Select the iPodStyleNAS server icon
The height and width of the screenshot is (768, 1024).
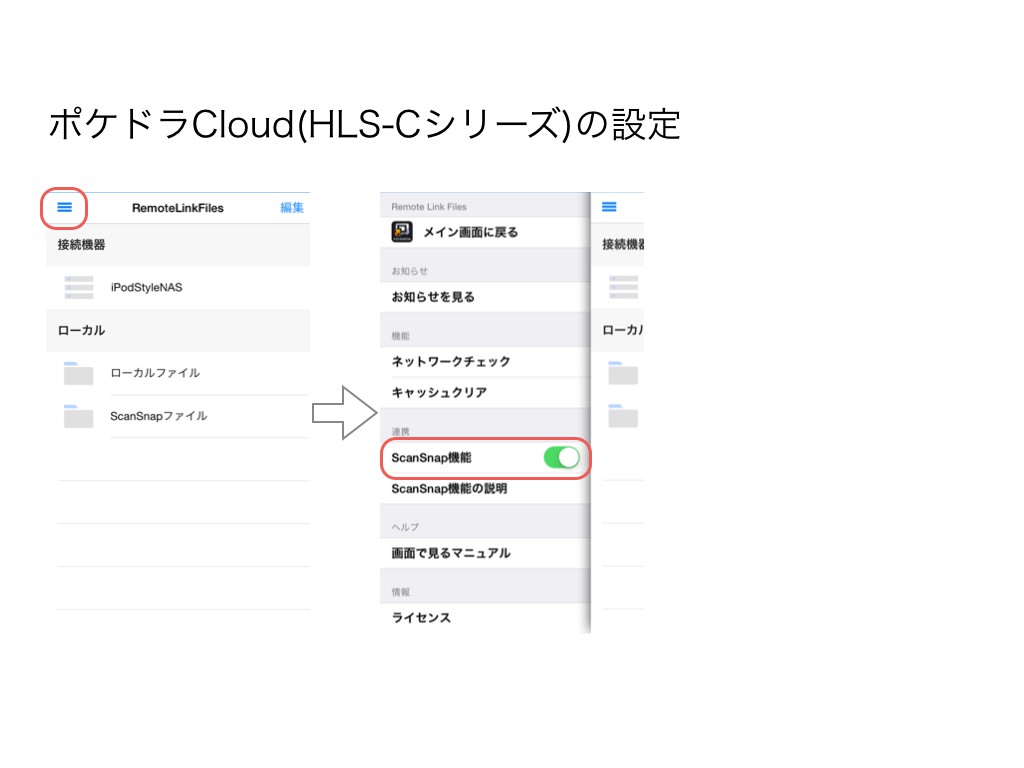[x=78, y=287]
